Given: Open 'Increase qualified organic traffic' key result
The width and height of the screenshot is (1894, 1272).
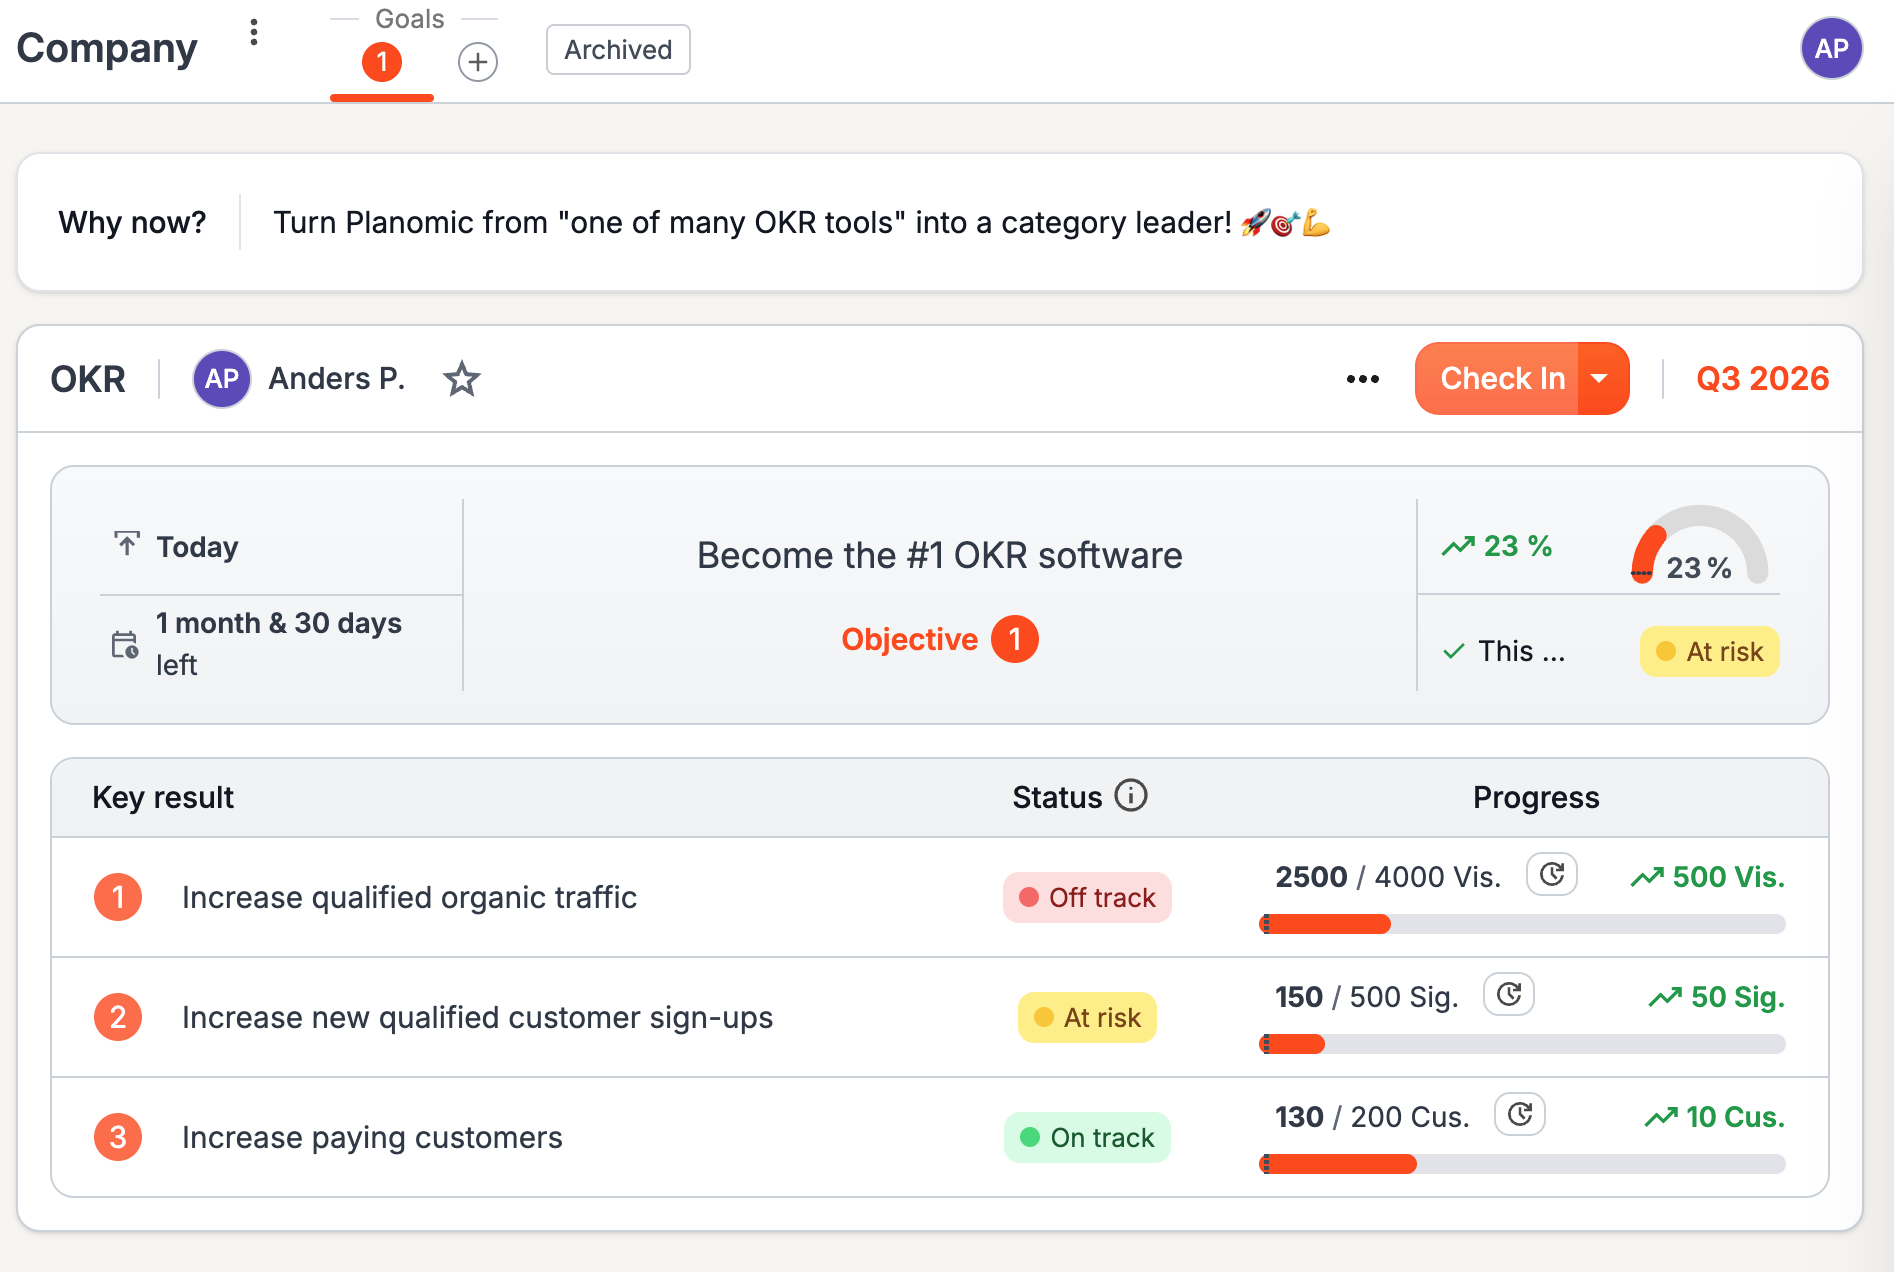Looking at the screenshot, I should pos(409,897).
